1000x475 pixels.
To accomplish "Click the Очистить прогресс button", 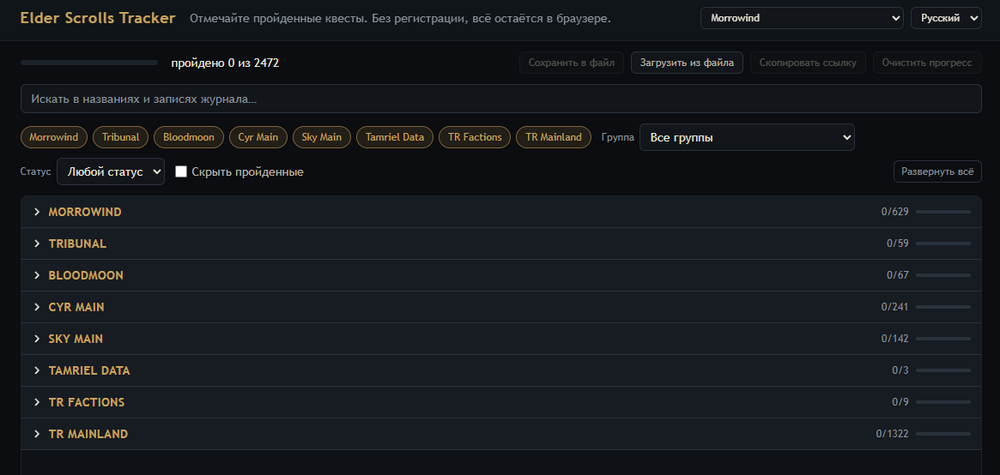I will coord(927,63).
